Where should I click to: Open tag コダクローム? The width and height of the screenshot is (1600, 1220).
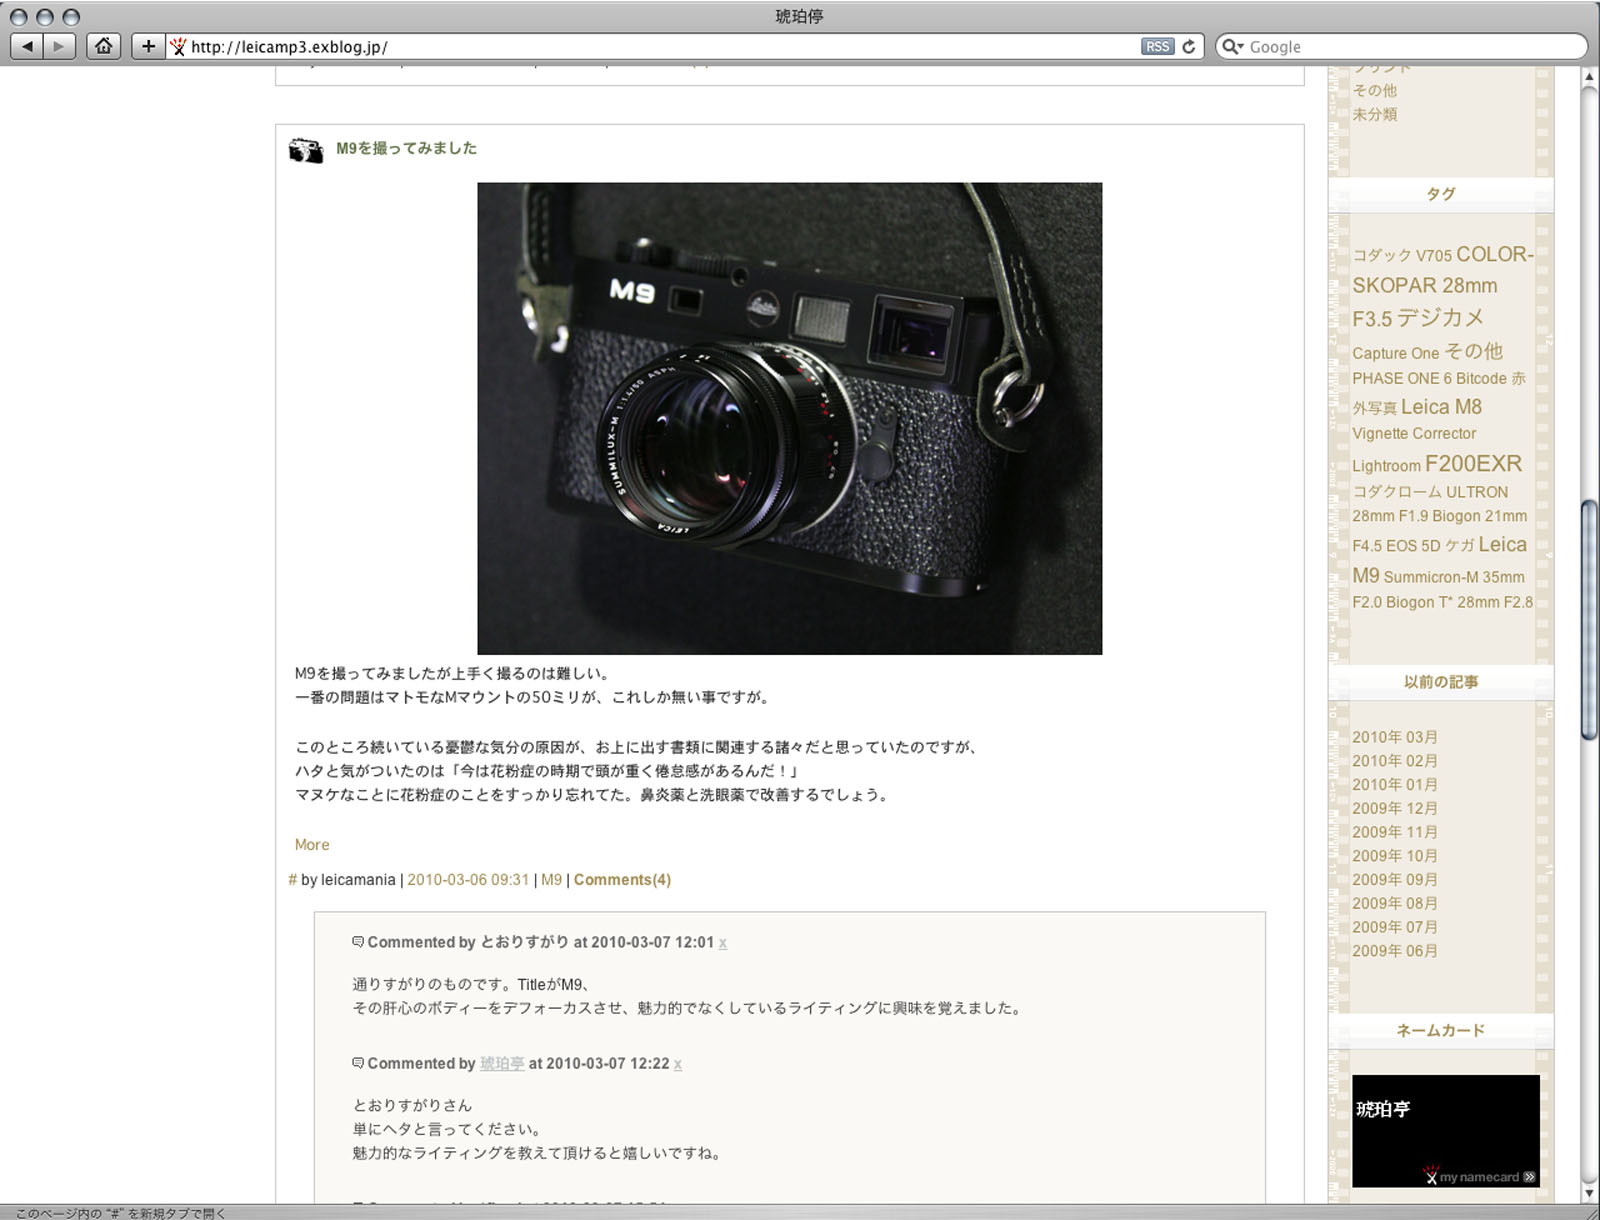coord(1397,492)
